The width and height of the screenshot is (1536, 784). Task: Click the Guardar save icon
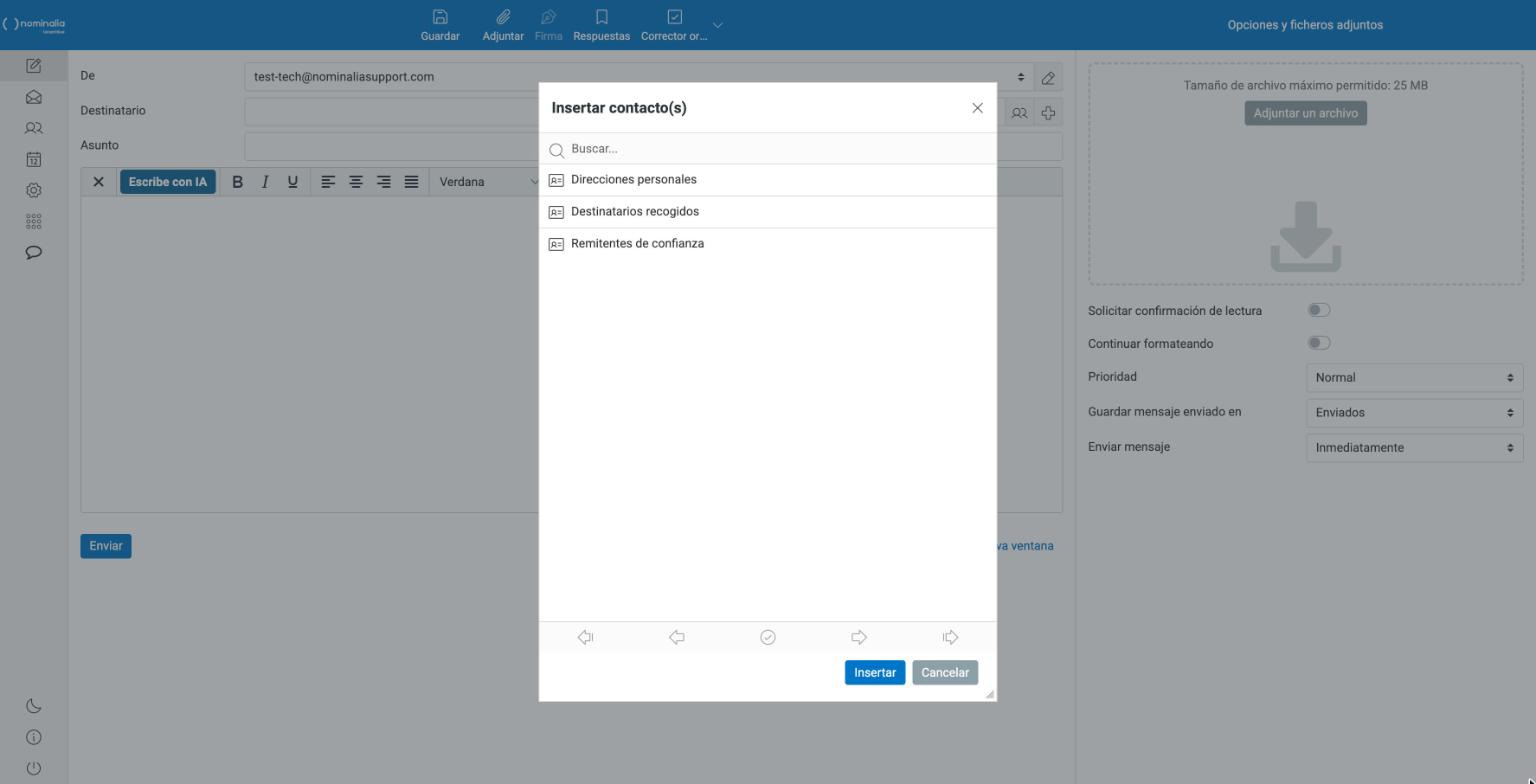point(440,17)
